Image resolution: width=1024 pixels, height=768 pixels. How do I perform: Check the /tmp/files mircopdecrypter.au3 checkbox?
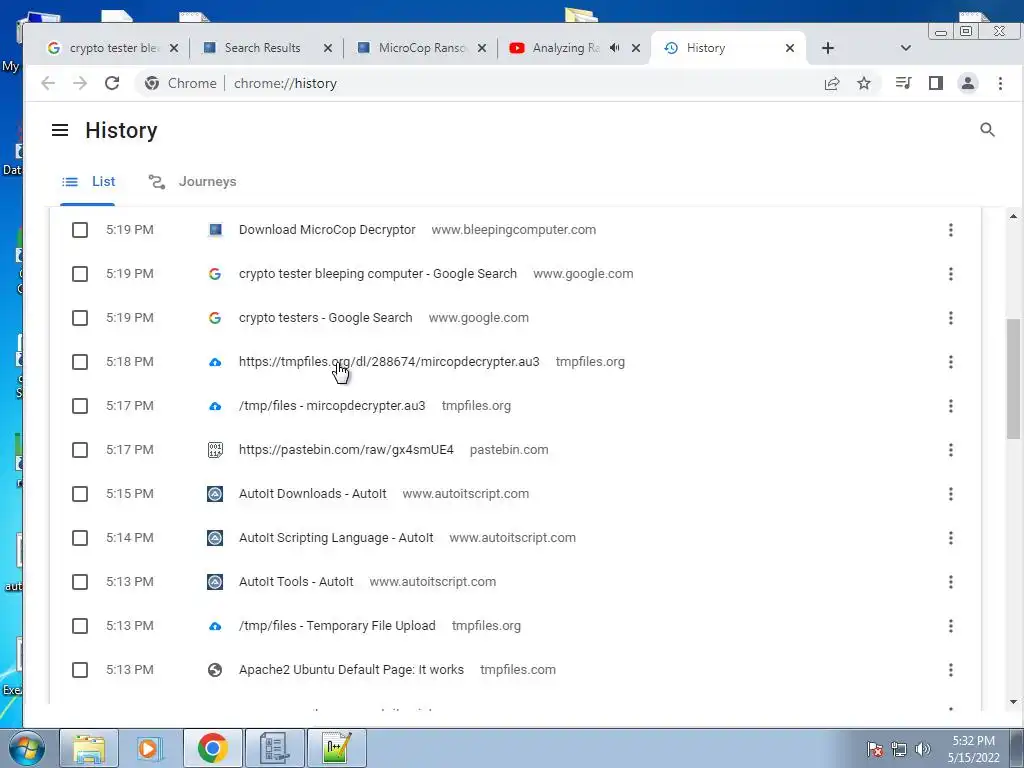[80, 406]
